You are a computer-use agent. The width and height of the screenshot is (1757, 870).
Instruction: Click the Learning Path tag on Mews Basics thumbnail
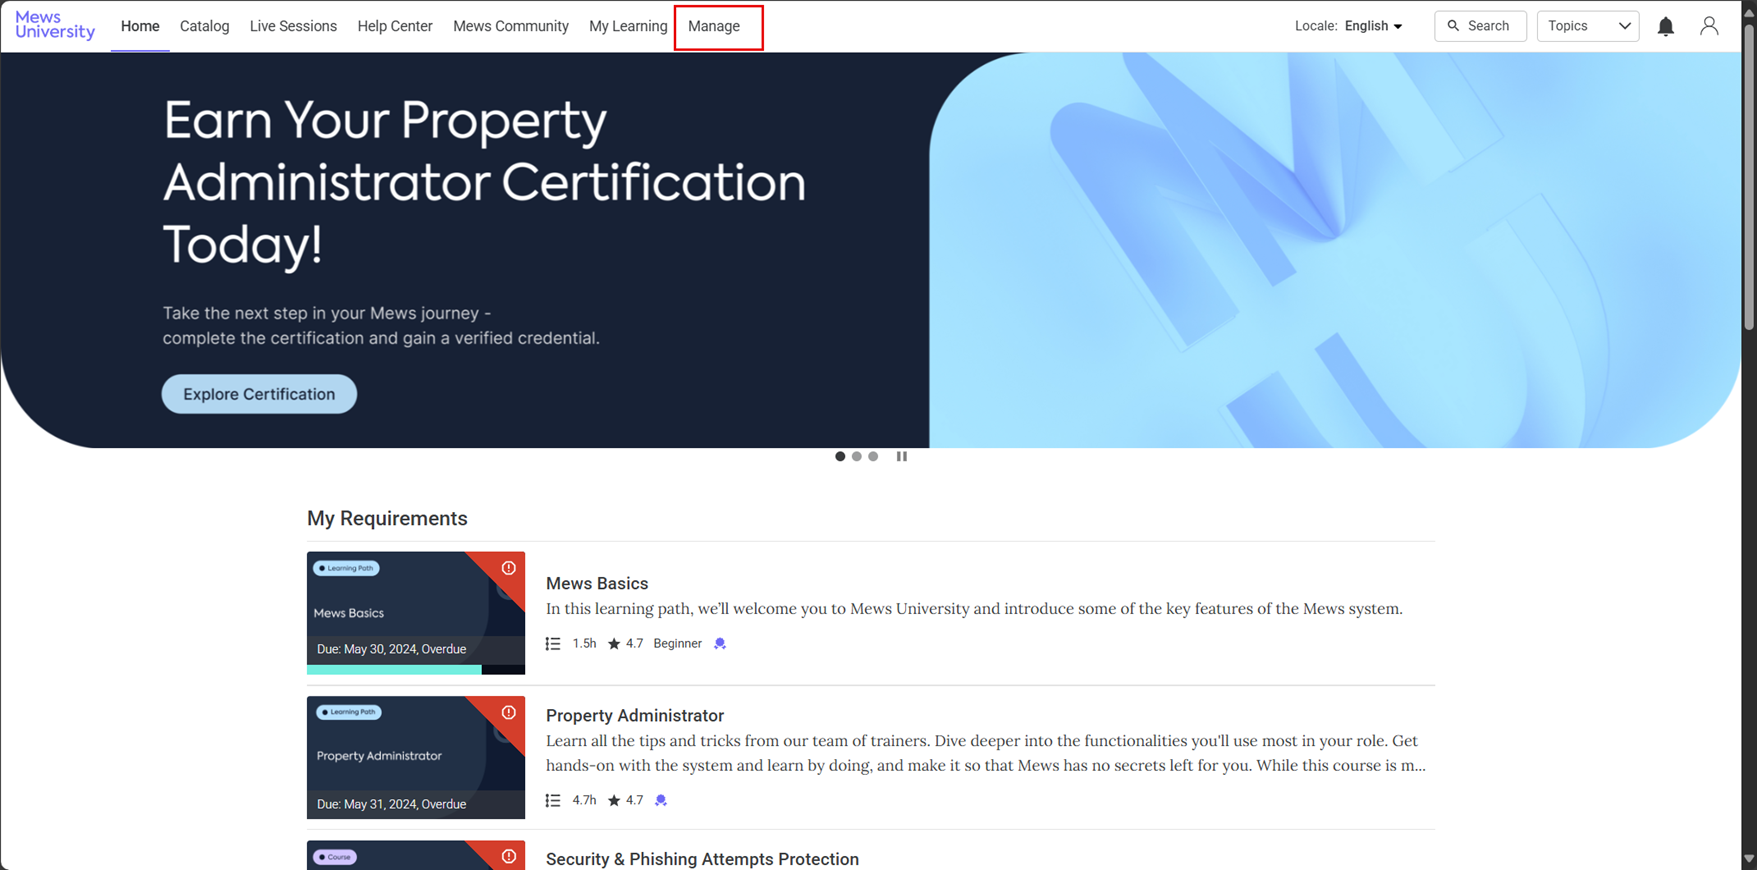(346, 568)
